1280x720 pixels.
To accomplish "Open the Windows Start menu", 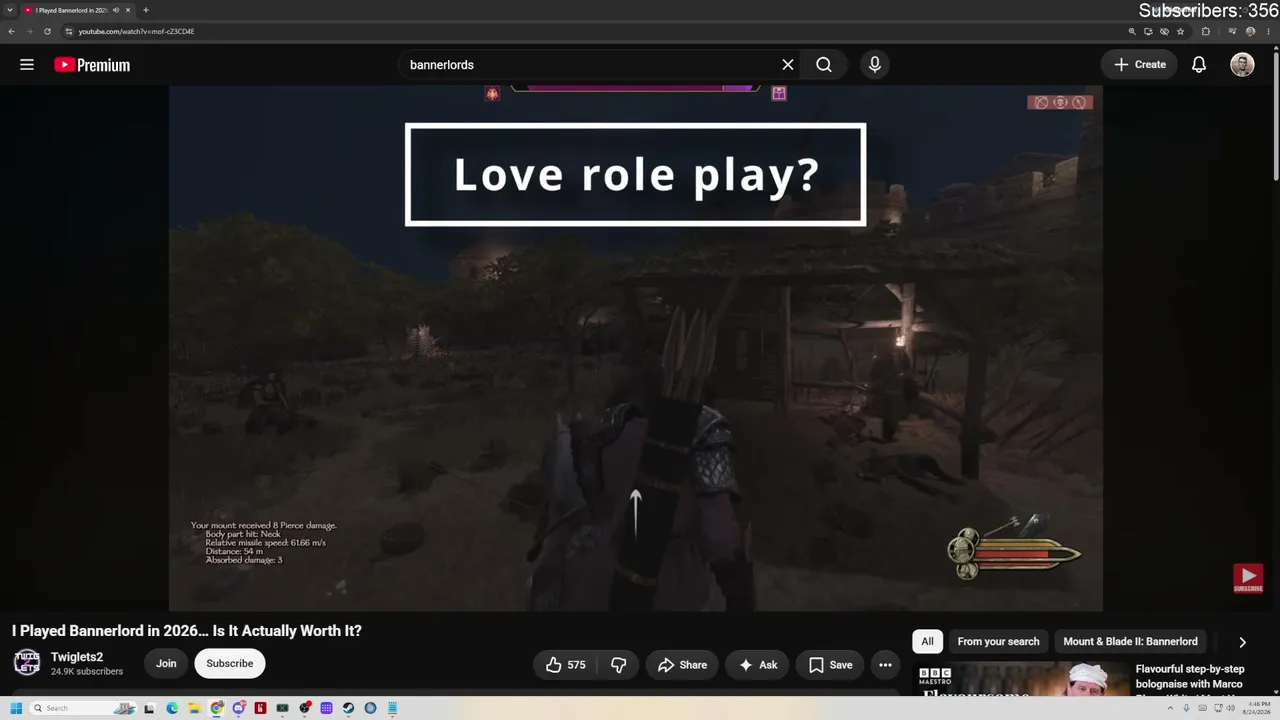I will click(16, 708).
